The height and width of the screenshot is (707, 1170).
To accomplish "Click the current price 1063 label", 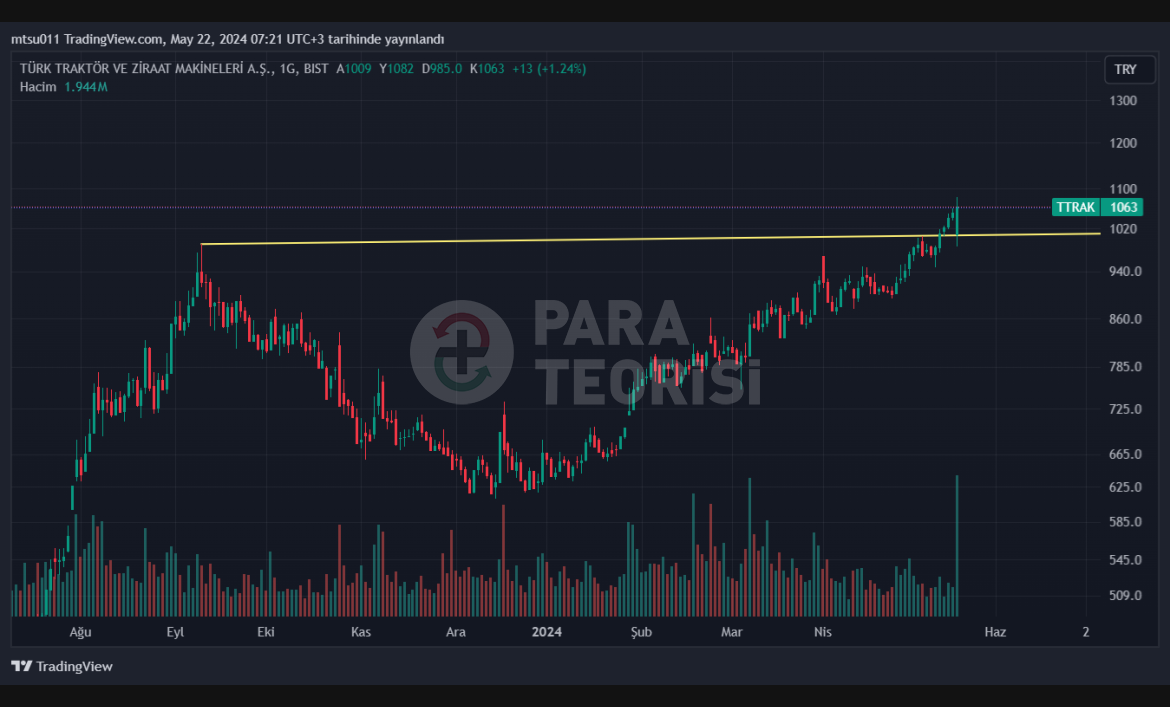I will 1123,207.
